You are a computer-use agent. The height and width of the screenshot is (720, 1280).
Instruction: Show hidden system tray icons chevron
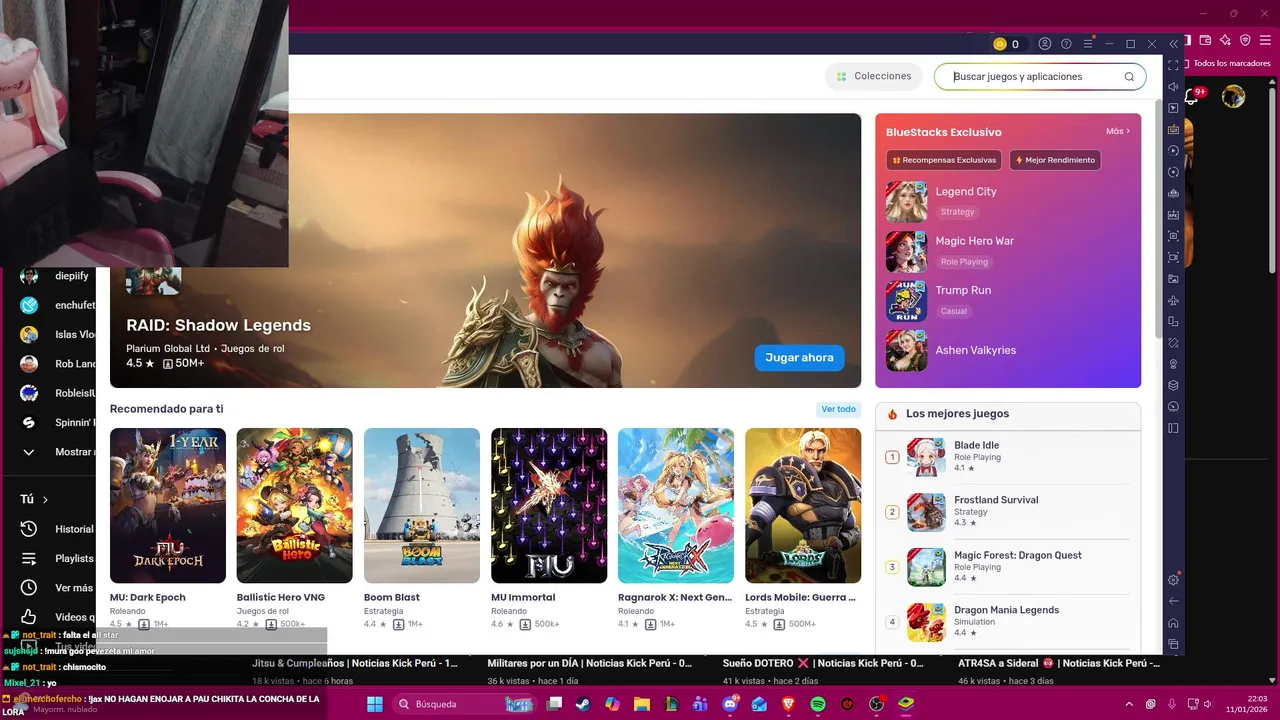[1129, 704]
